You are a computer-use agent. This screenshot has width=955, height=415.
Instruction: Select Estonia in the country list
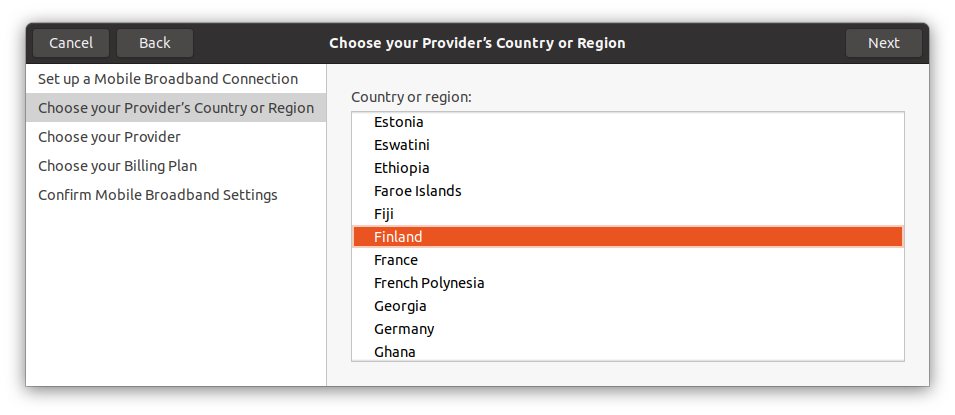pos(399,122)
